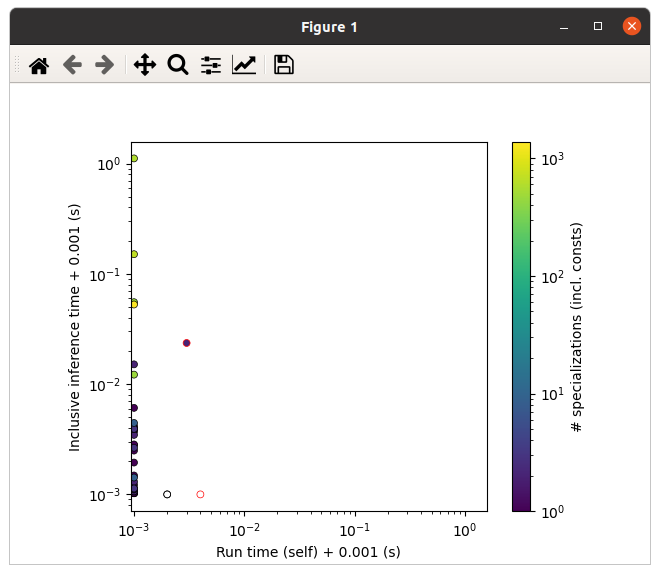Go back to previous view arrow
The width and height of the screenshot is (660, 574).
click(72, 65)
